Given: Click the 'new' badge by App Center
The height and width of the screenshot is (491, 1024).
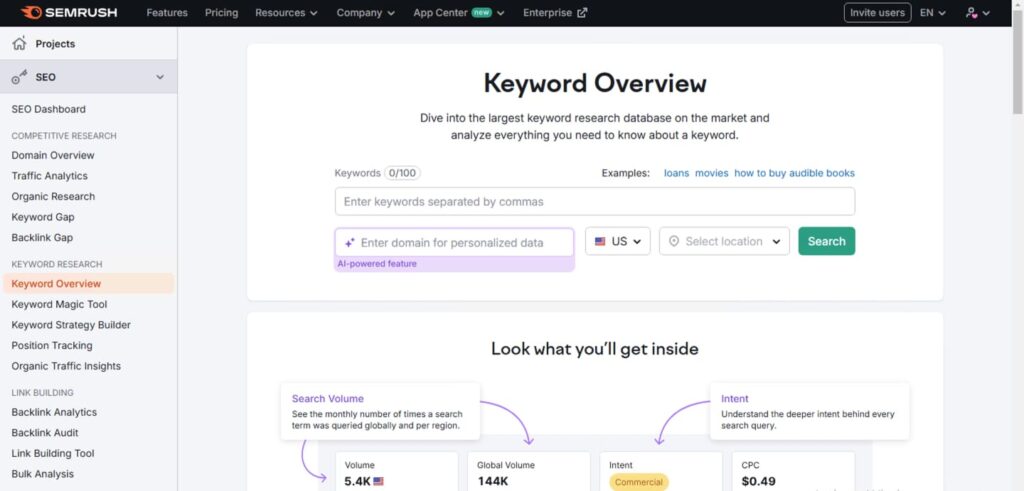Looking at the screenshot, I should 481,12.
